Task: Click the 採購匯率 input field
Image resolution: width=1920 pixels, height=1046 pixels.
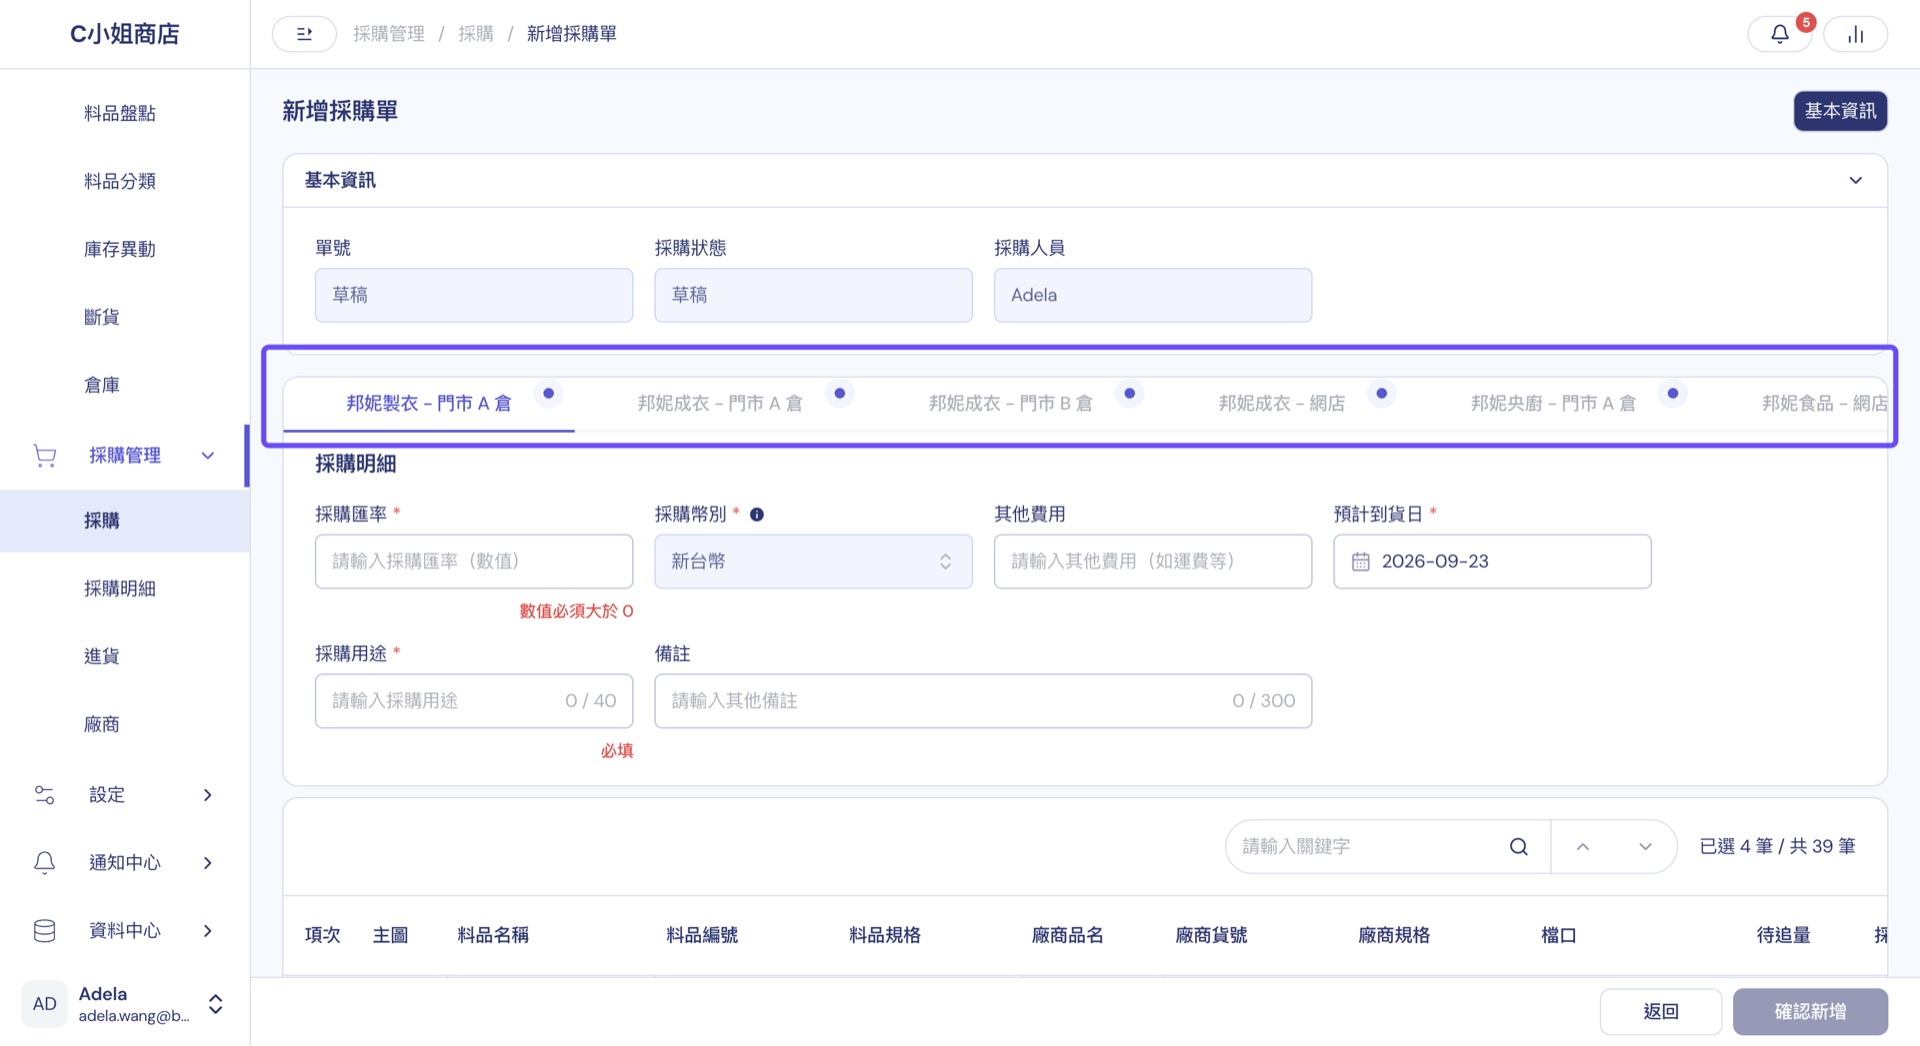Action: (474, 562)
